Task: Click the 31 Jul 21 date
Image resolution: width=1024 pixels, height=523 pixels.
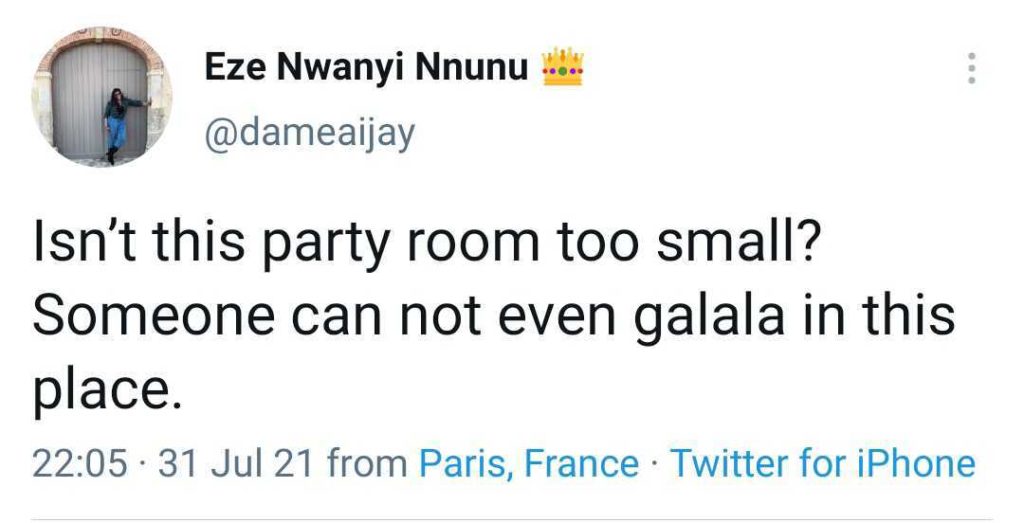Action: [x=231, y=464]
